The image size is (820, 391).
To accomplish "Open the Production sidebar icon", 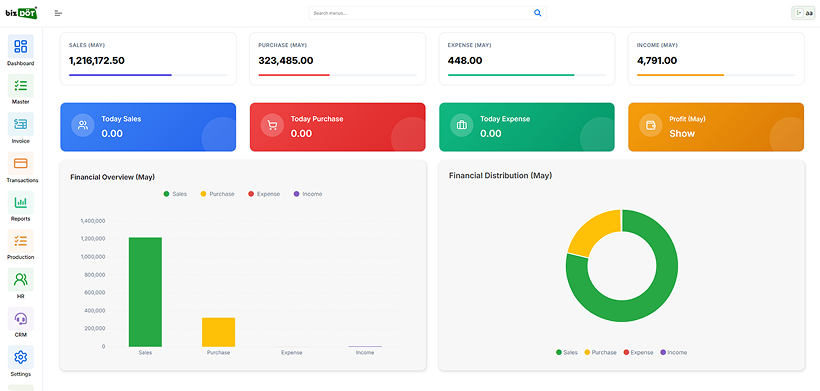I will coord(20,240).
